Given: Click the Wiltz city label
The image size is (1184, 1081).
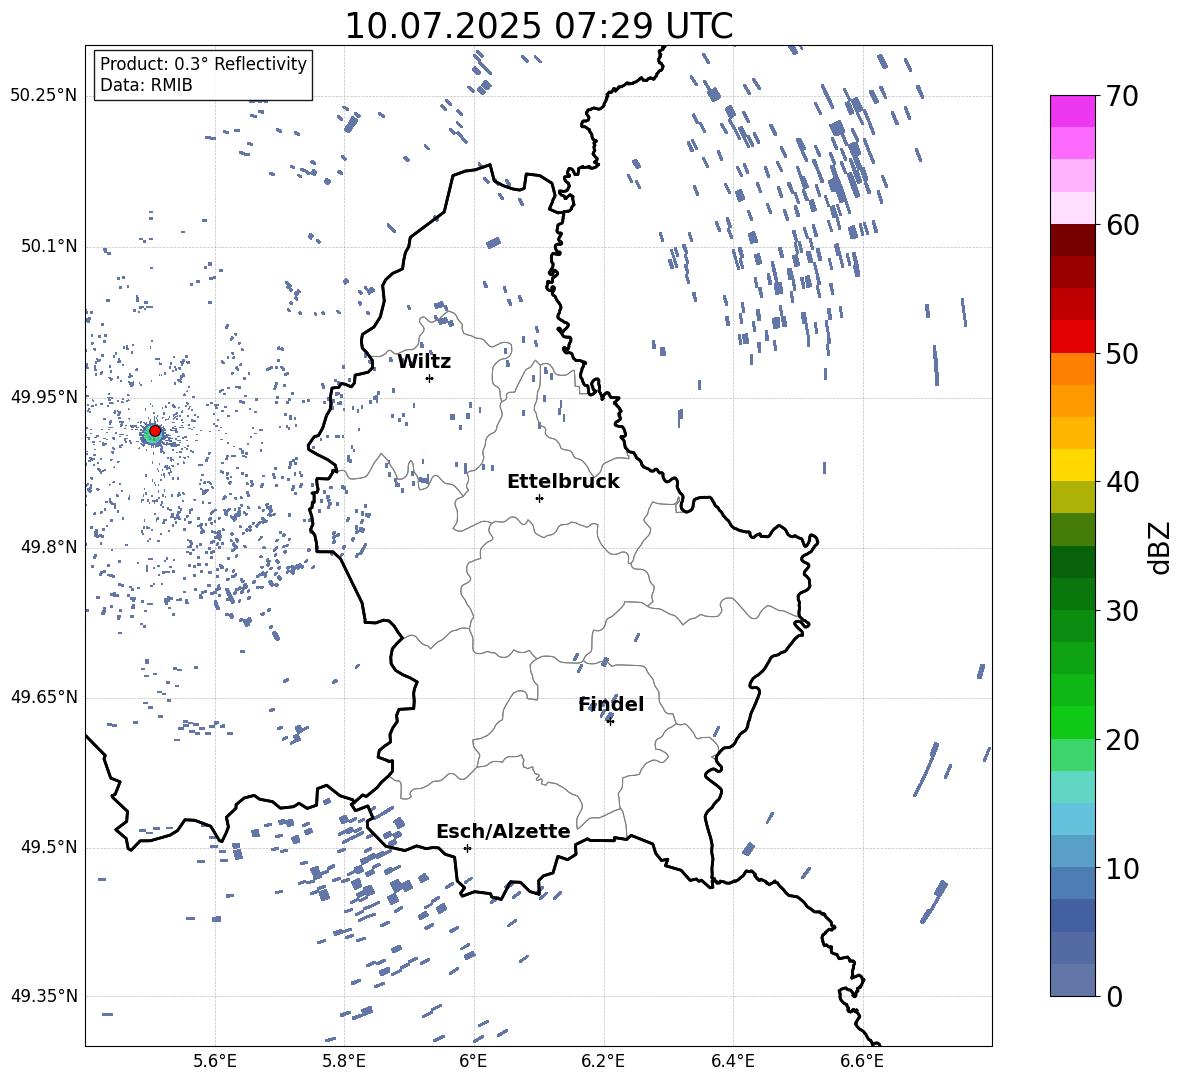Looking at the screenshot, I should click(424, 362).
